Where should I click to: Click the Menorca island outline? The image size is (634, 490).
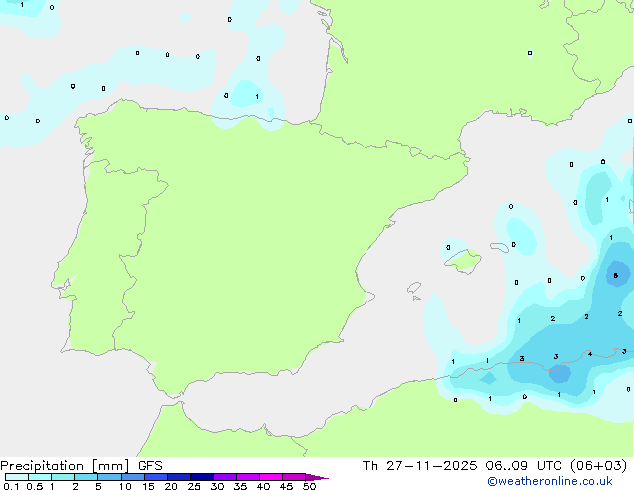click(500, 247)
